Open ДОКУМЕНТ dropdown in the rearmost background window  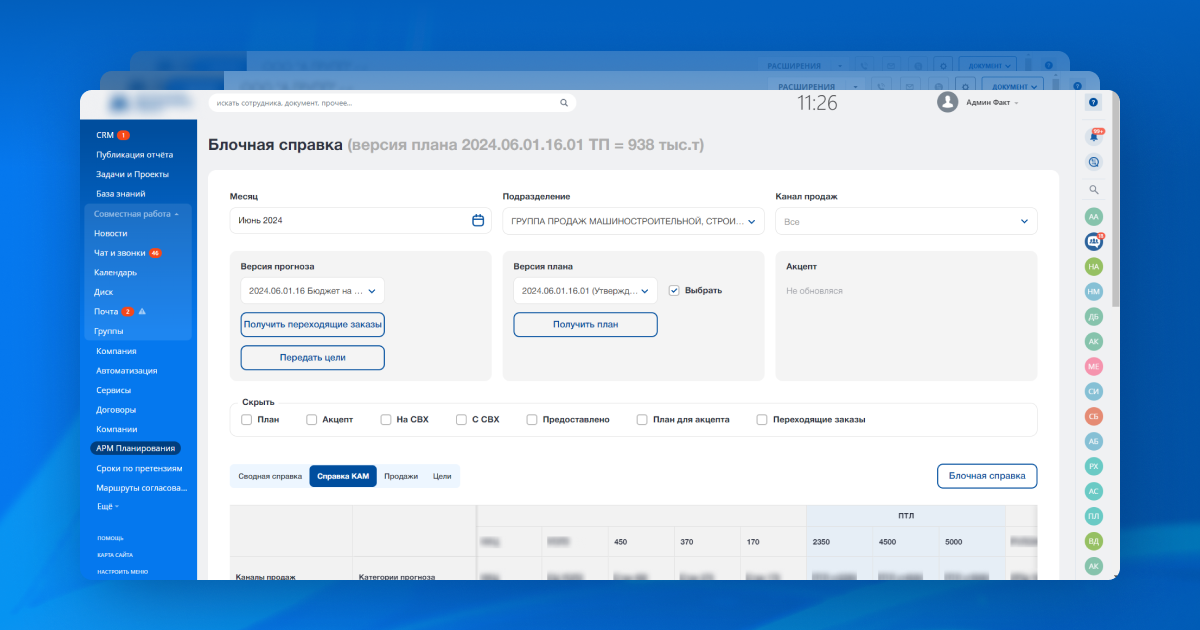click(x=987, y=65)
